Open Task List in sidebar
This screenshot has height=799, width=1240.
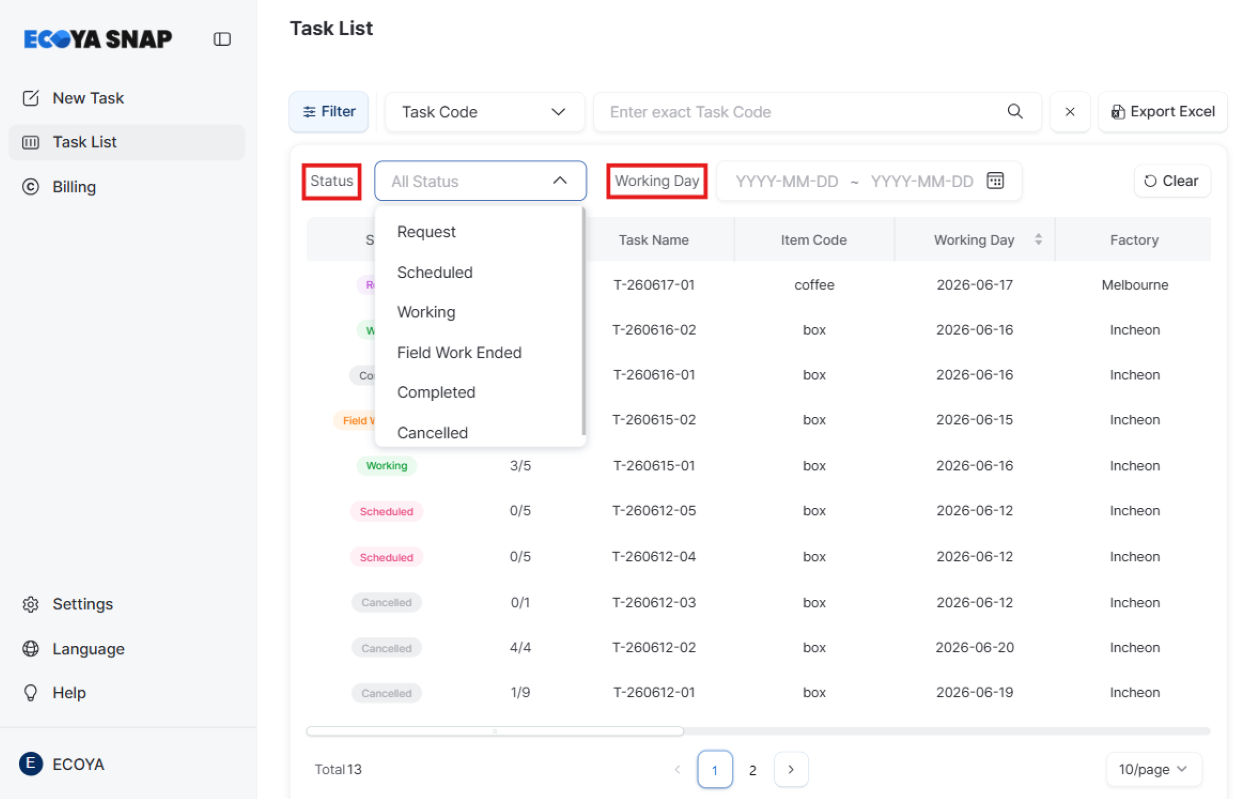pos(127,142)
